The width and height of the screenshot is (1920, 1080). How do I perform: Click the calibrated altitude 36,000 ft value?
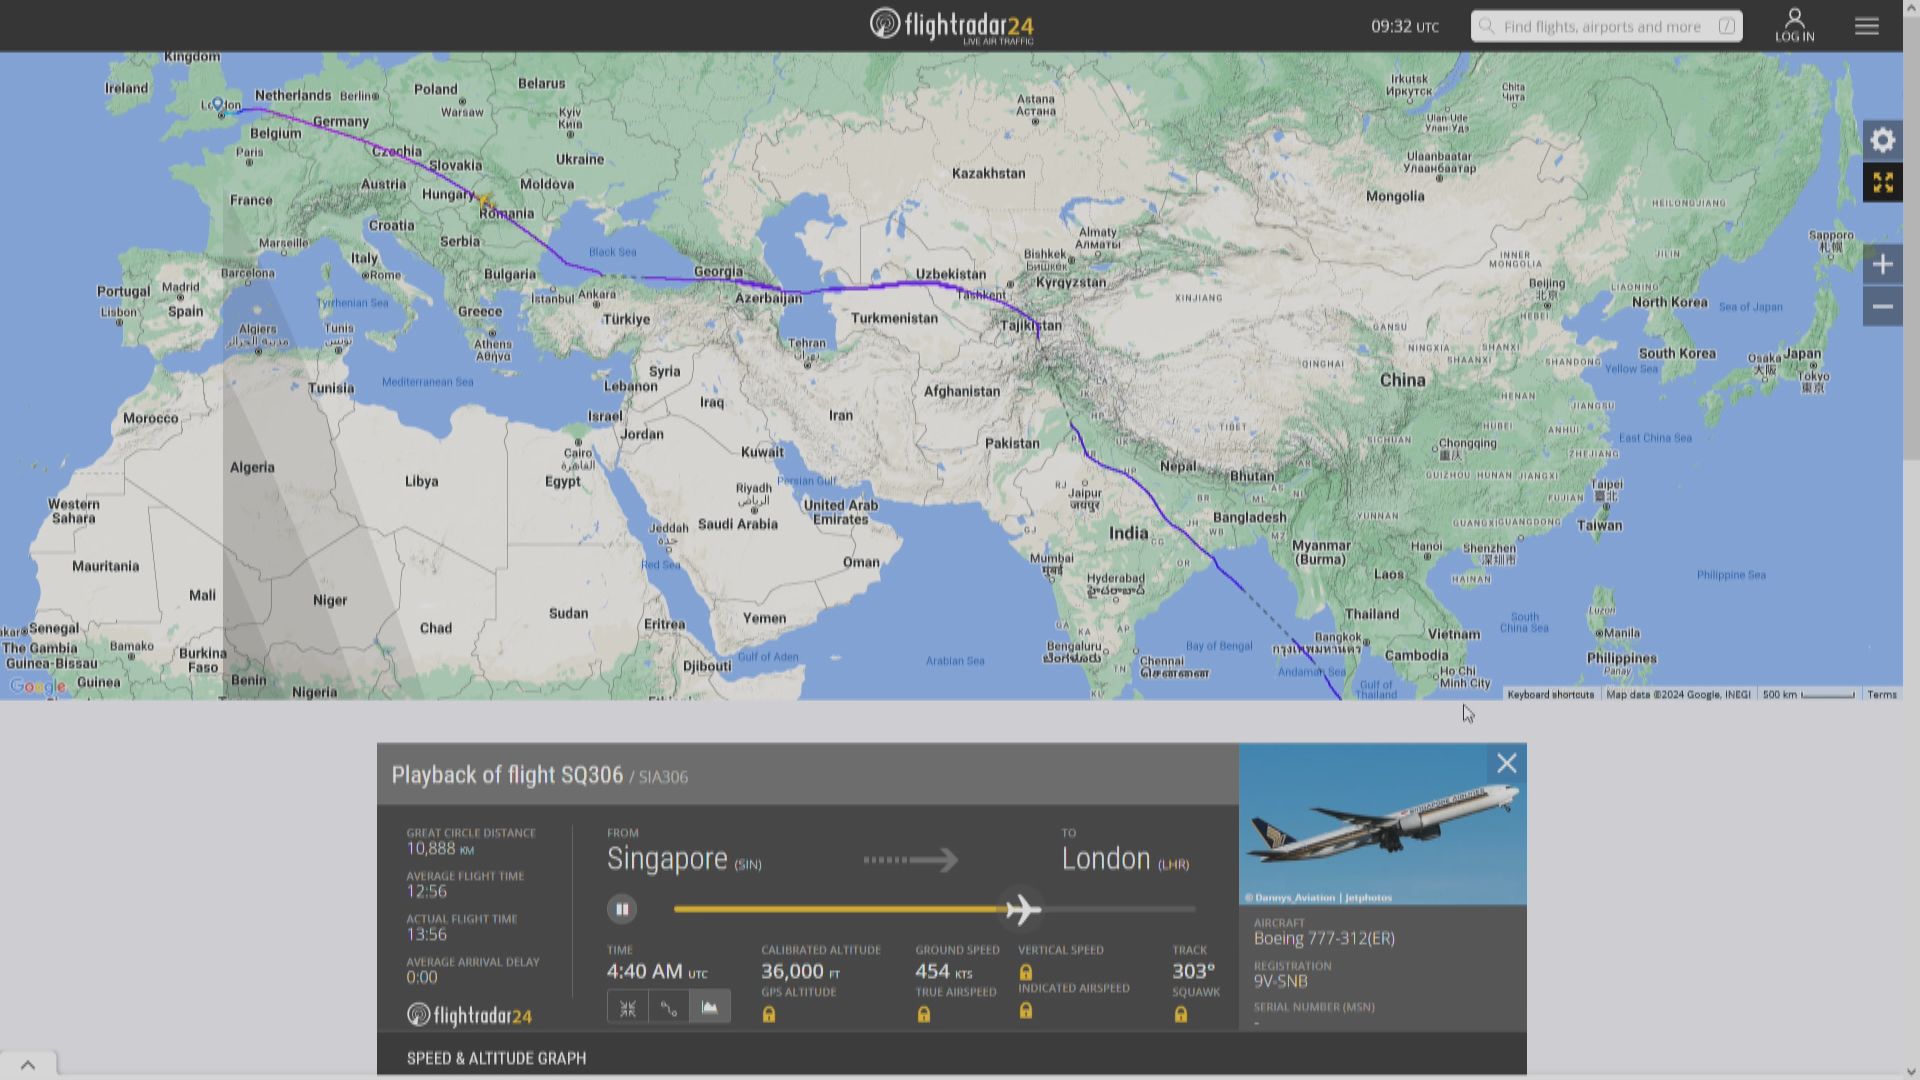800,971
